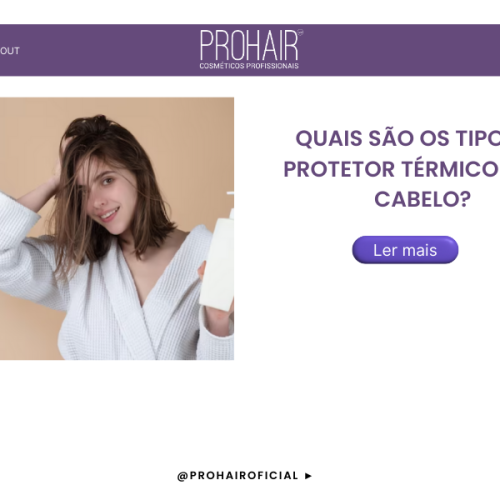500x500 pixels.
Task: Click empty purple header bar right of logo
Action: point(400,50)
